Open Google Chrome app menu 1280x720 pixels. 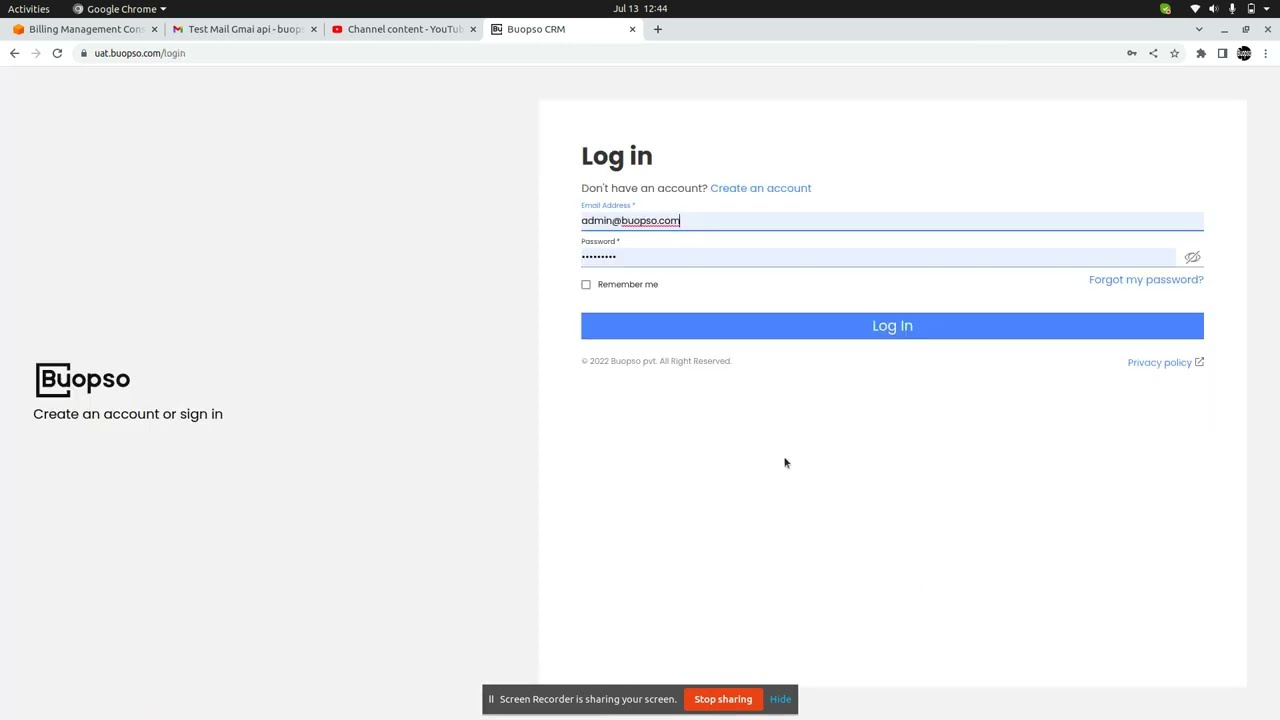point(120,9)
